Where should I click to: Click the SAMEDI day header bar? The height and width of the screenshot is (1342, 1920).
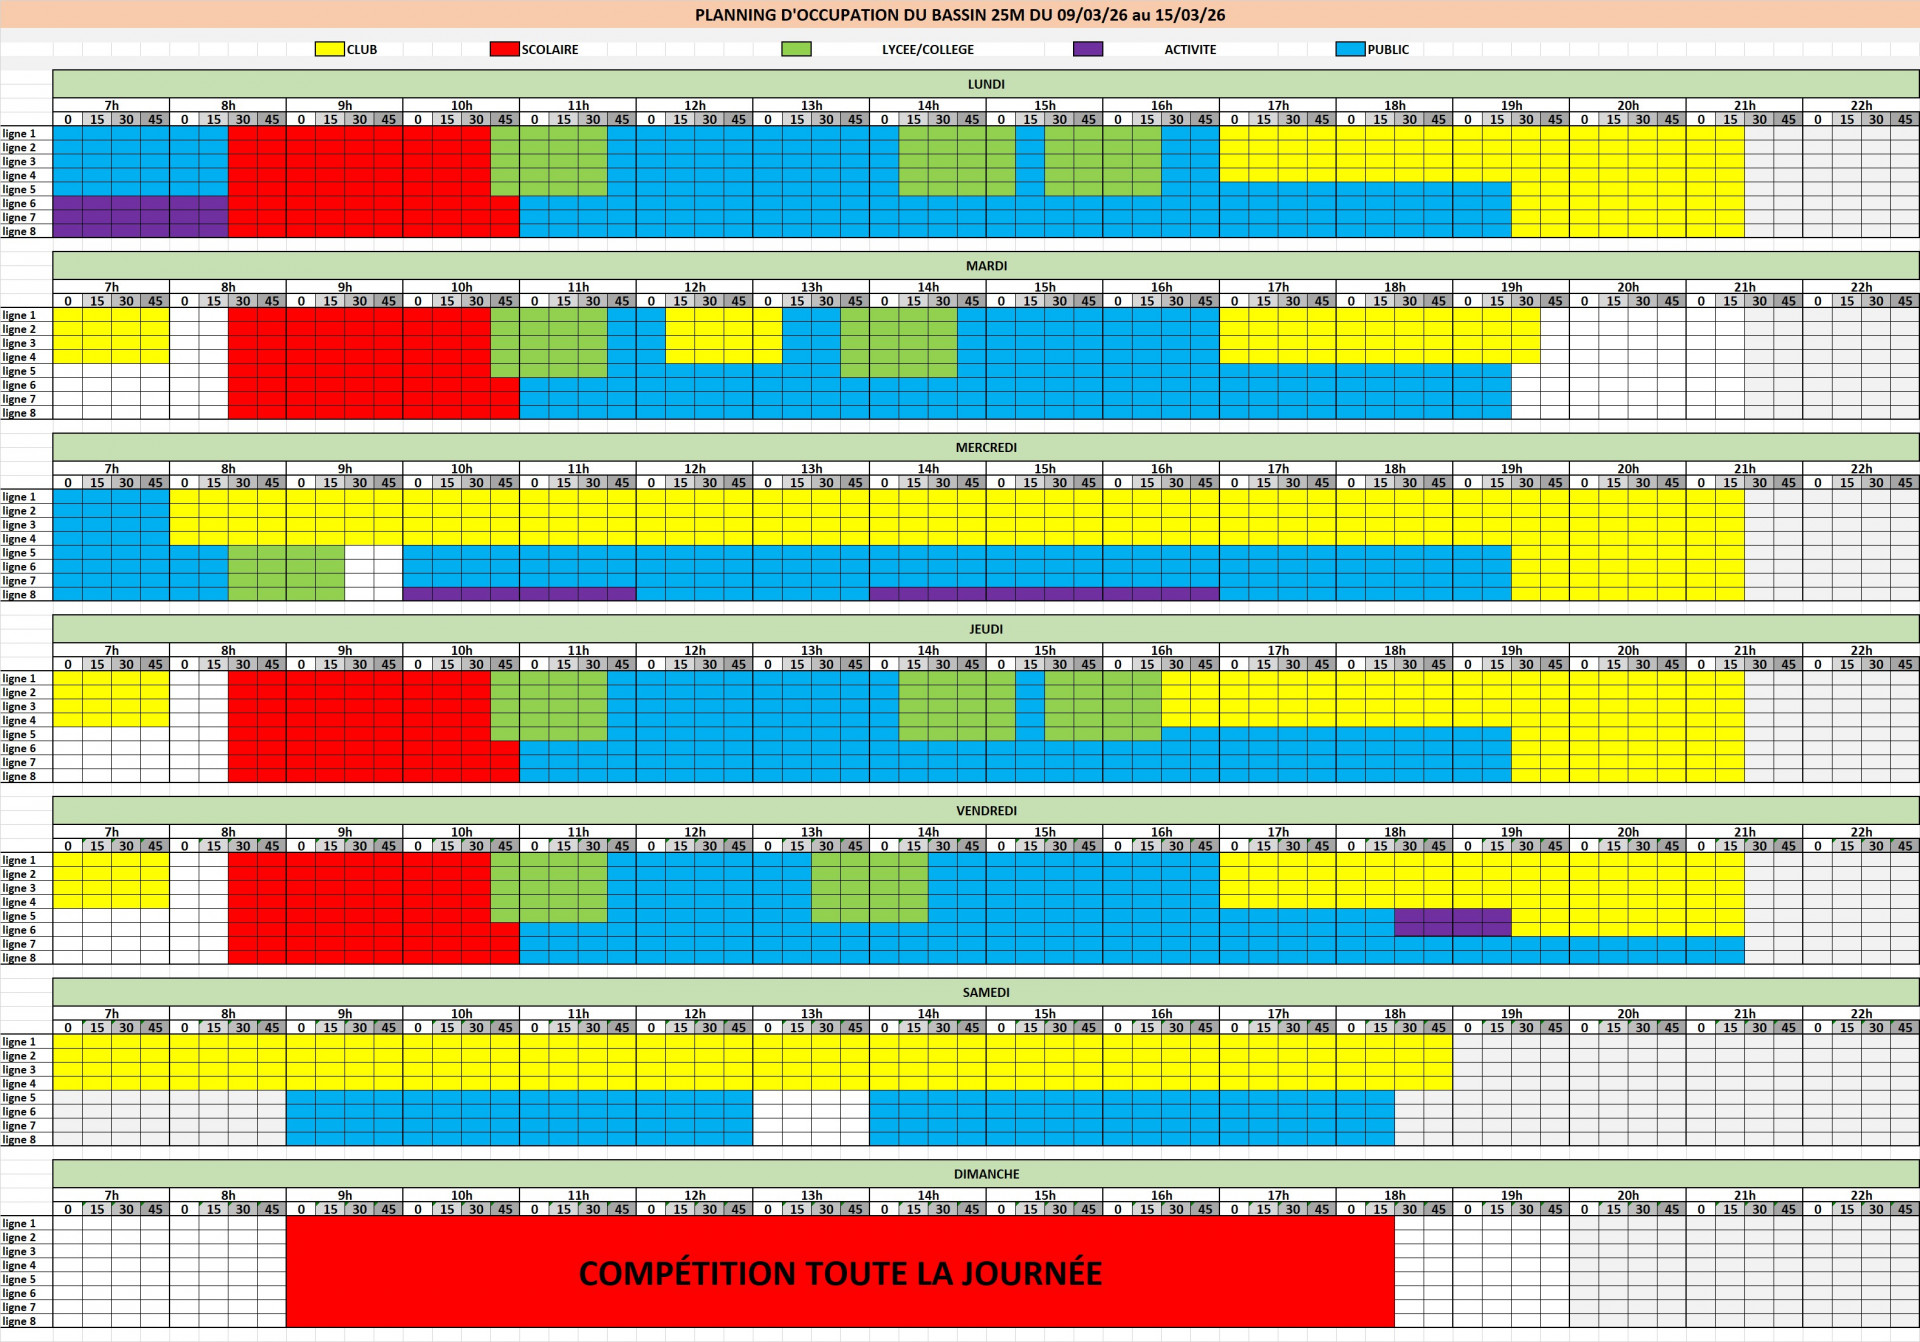pyautogui.click(x=985, y=992)
